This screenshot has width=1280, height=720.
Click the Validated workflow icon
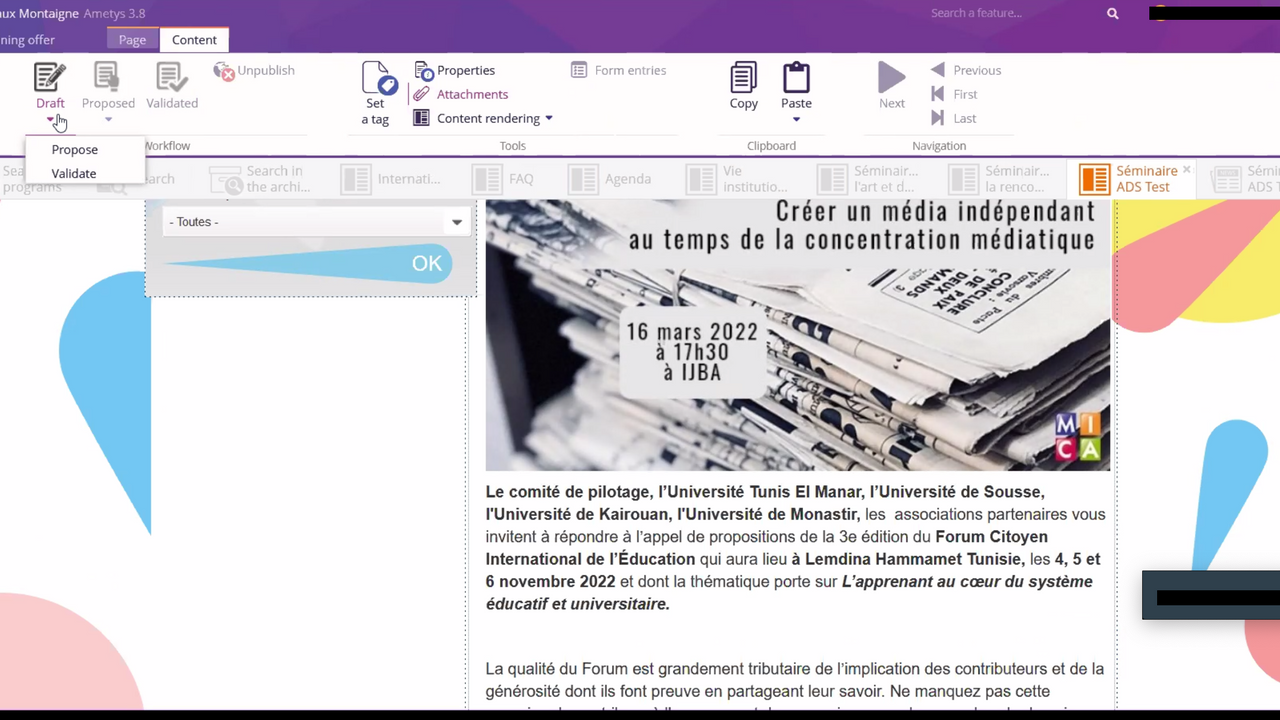click(x=170, y=80)
